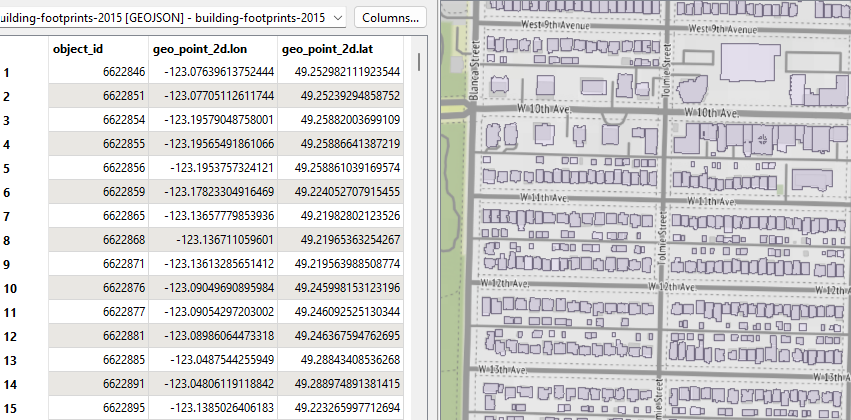Click longitude cell -123.17823304916469

[x=213, y=192]
